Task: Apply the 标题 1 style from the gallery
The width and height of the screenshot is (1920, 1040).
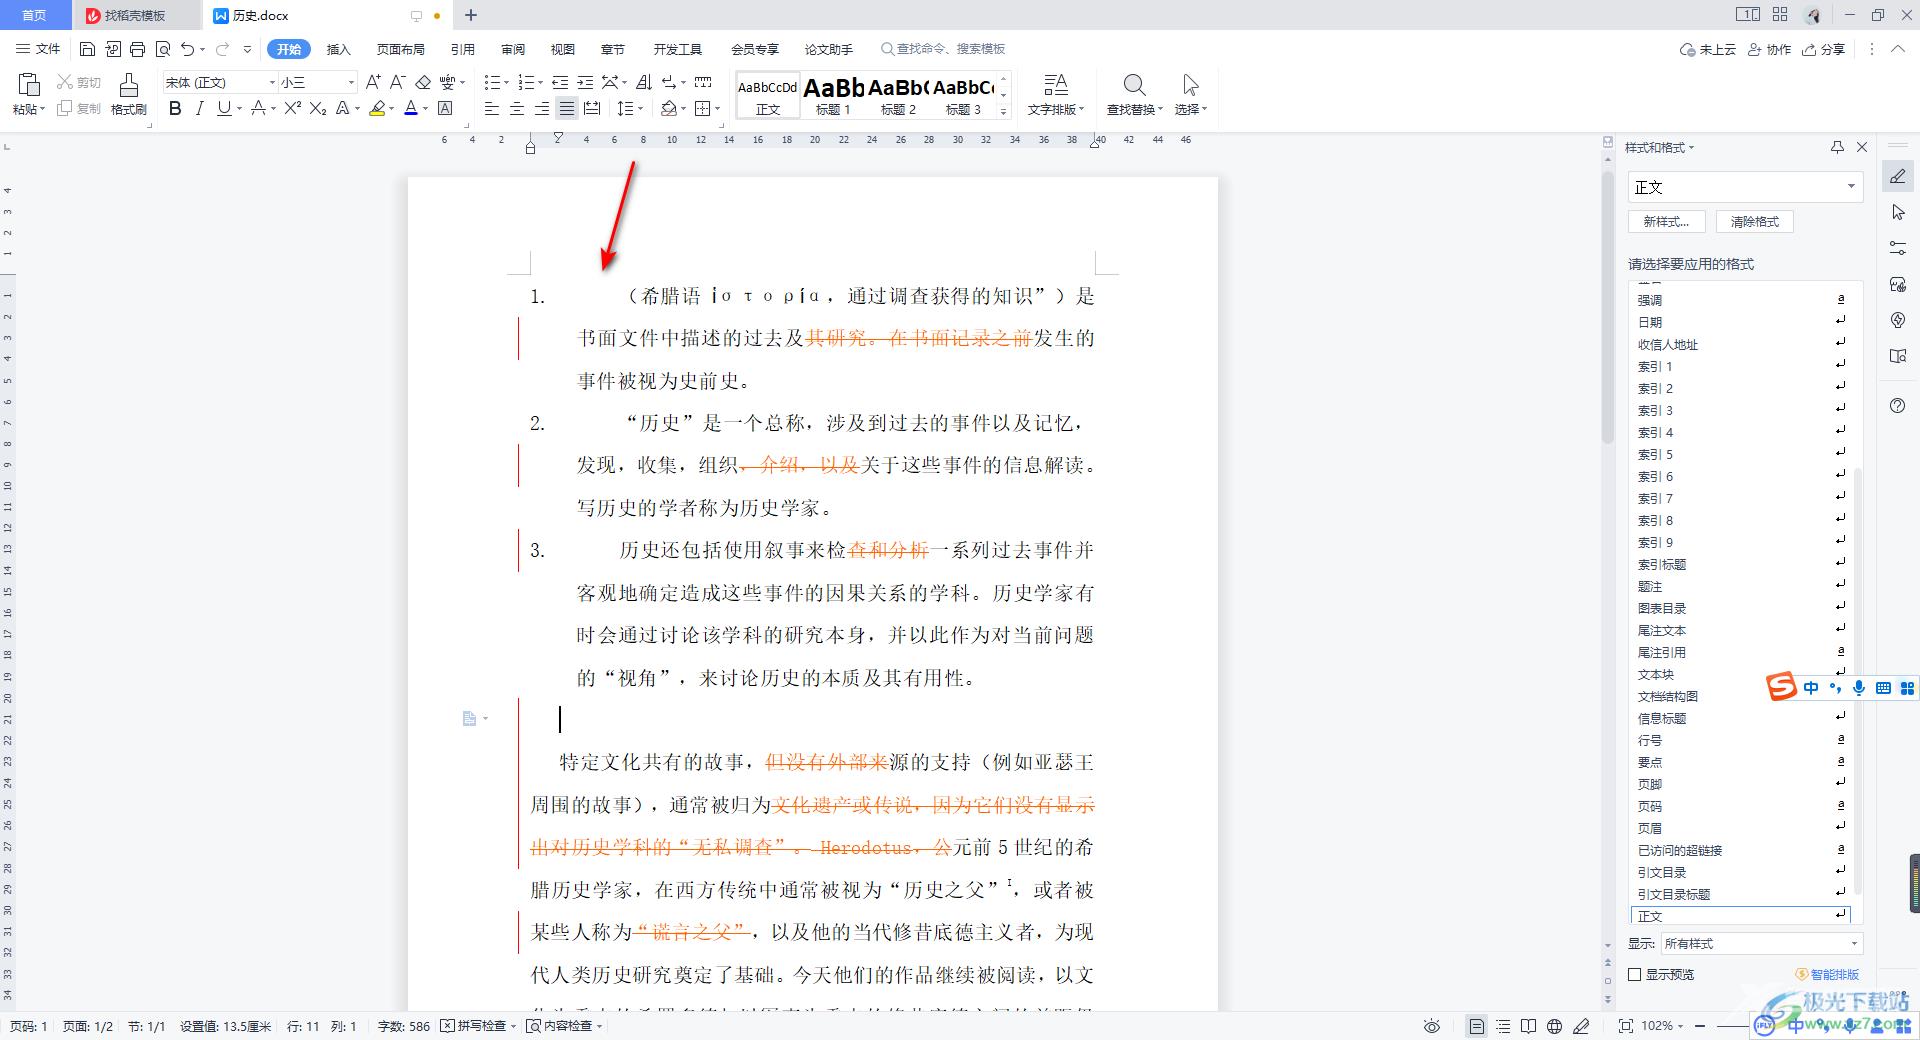Action: point(833,95)
